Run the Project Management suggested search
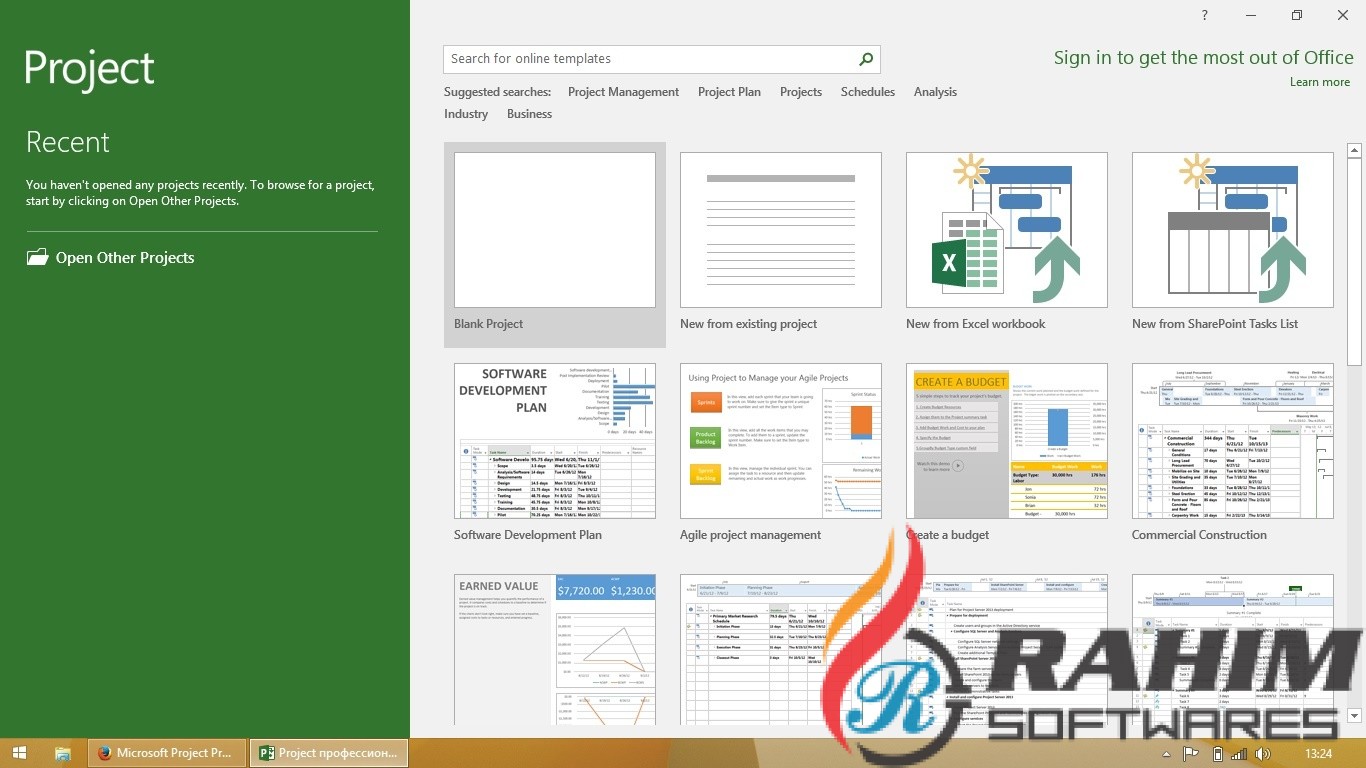The width and height of the screenshot is (1366, 768). (623, 91)
